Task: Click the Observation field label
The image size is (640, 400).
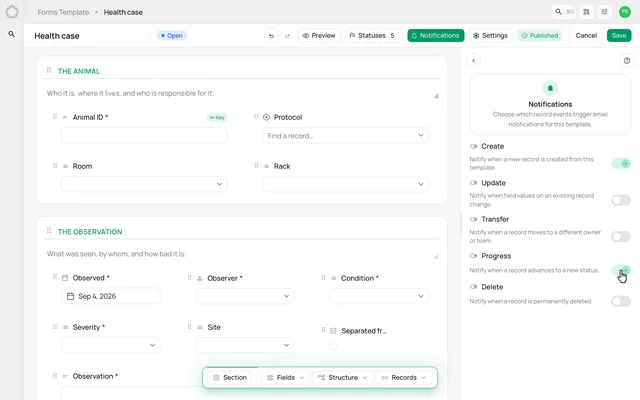Action: click(93, 376)
